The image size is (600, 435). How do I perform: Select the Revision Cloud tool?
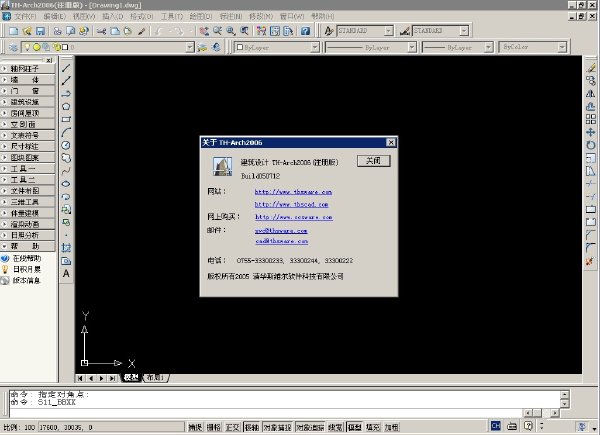click(66, 158)
